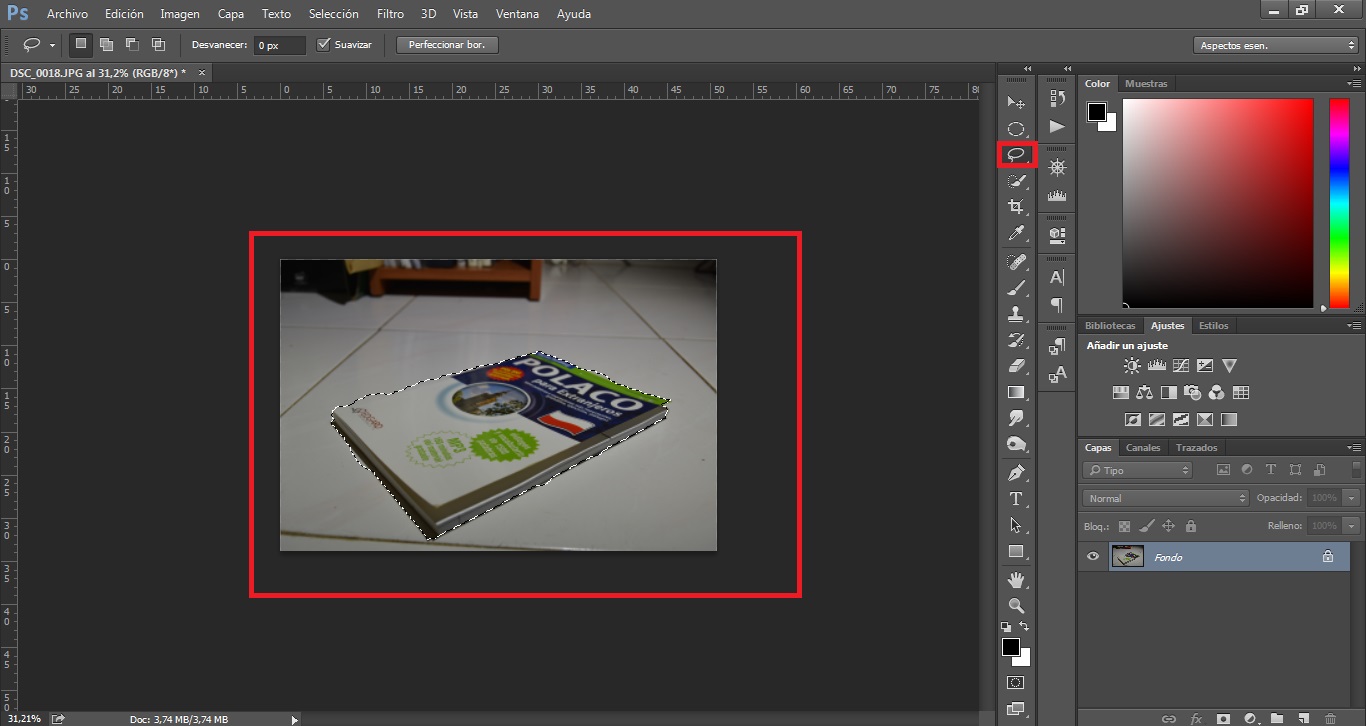The width and height of the screenshot is (1366, 726).
Task: Click the Perfeccionar bor. button
Action: 447,45
